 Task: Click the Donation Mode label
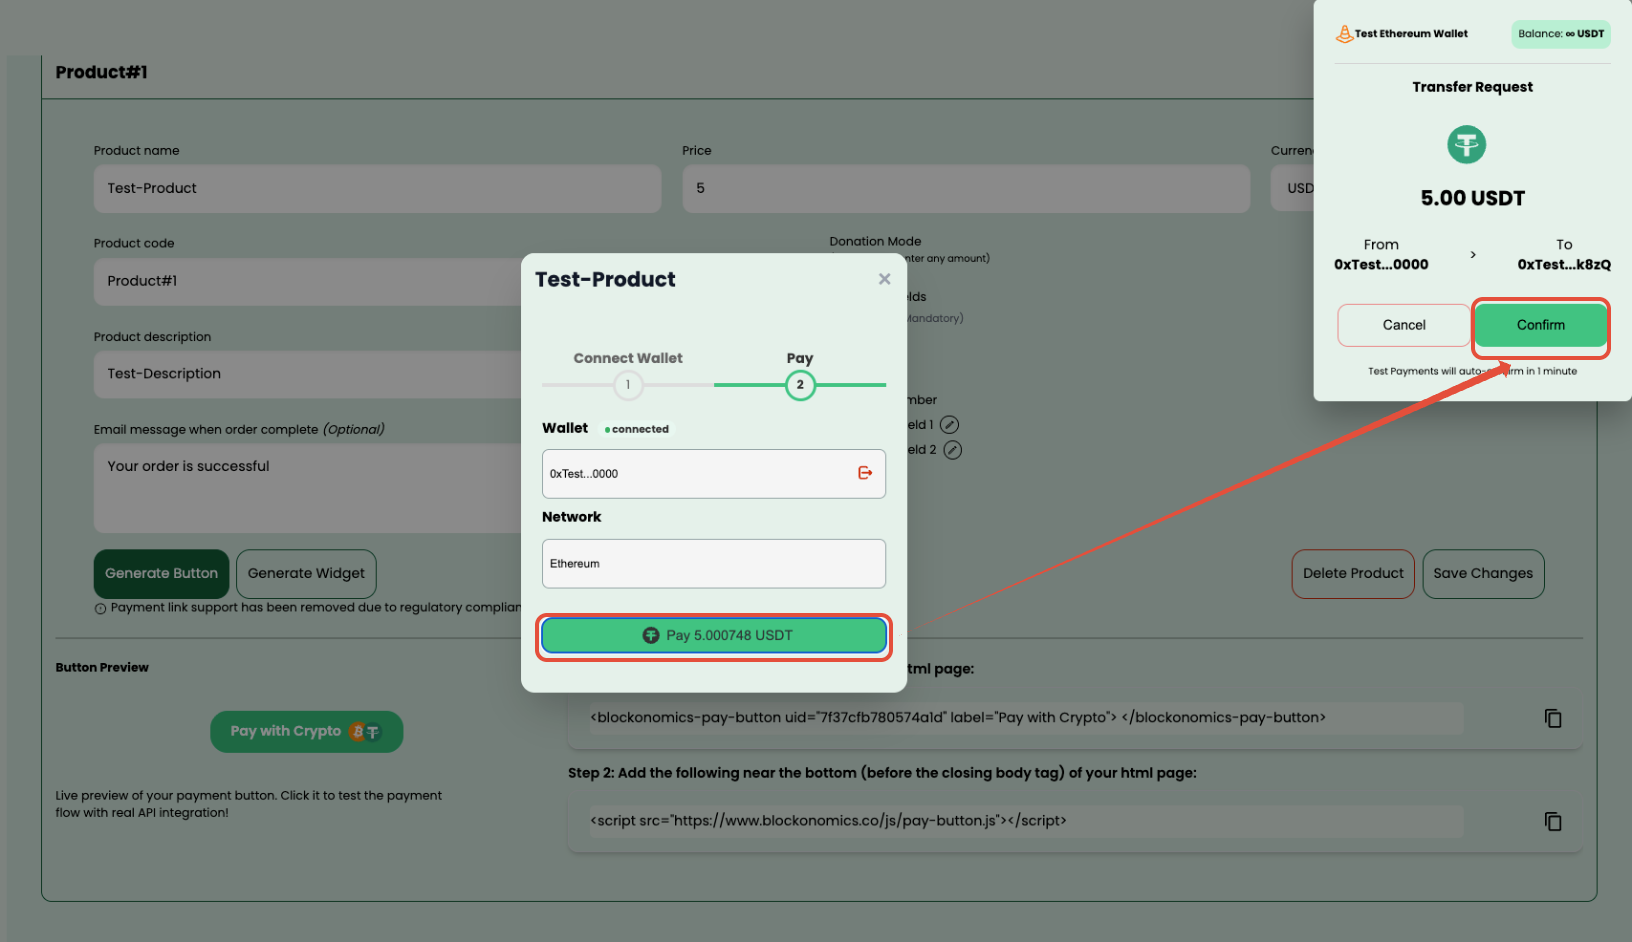pos(875,241)
